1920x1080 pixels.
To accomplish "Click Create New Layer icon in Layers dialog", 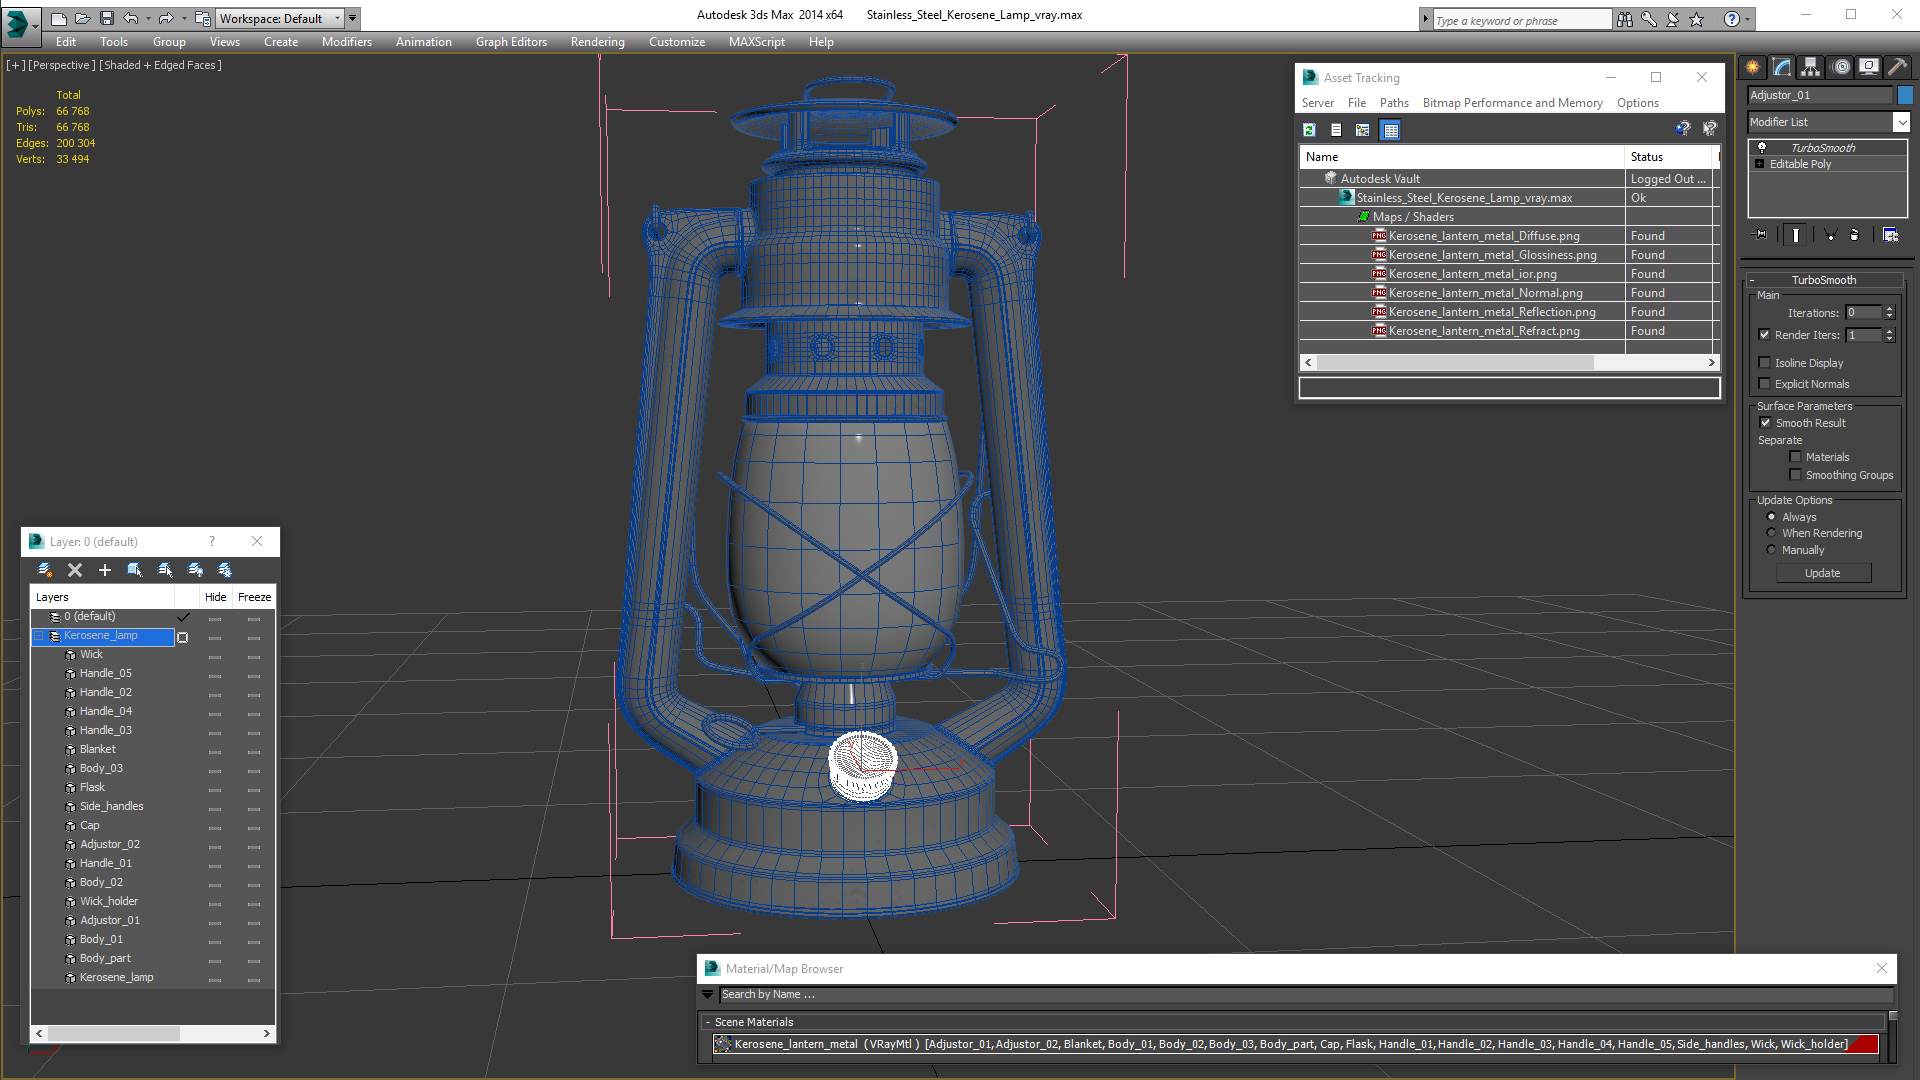I will [45, 570].
